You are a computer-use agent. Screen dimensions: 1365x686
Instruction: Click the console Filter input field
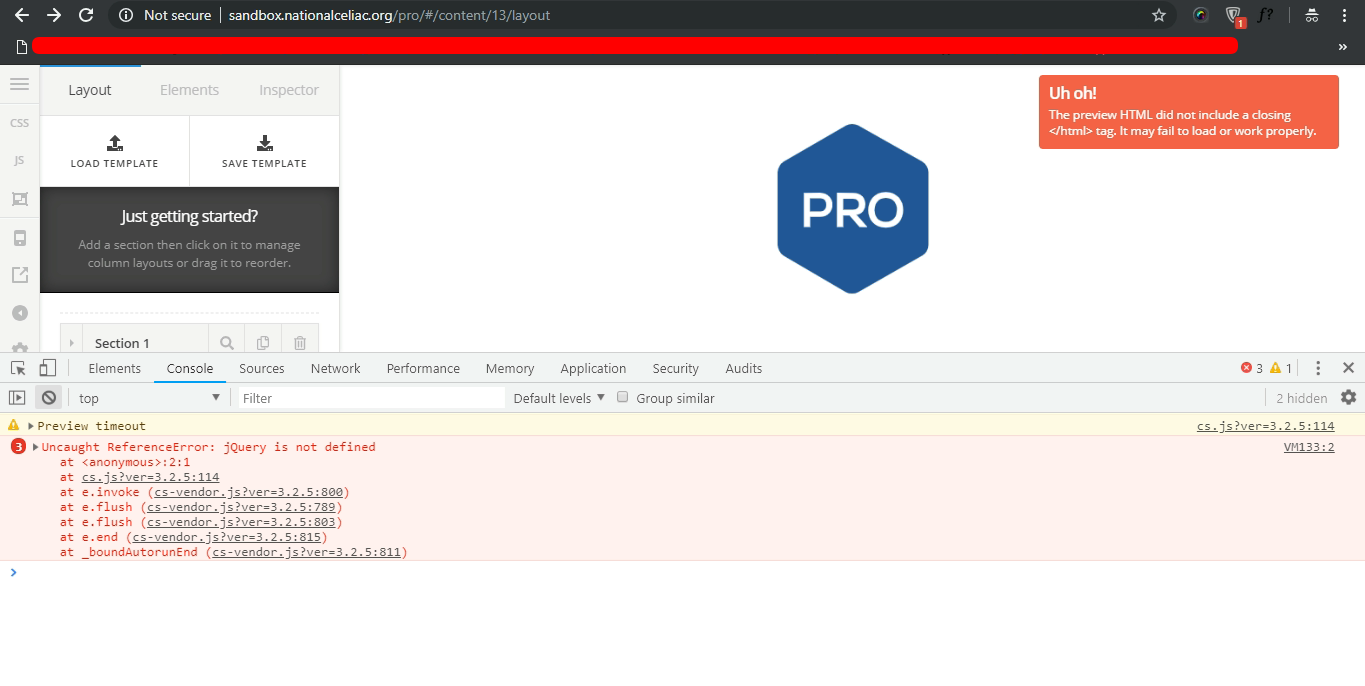coord(371,398)
